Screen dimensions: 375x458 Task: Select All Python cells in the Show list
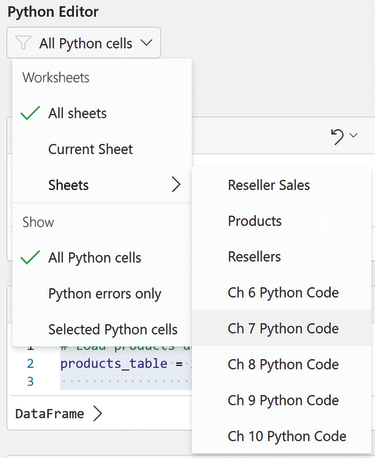click(102, 258)
